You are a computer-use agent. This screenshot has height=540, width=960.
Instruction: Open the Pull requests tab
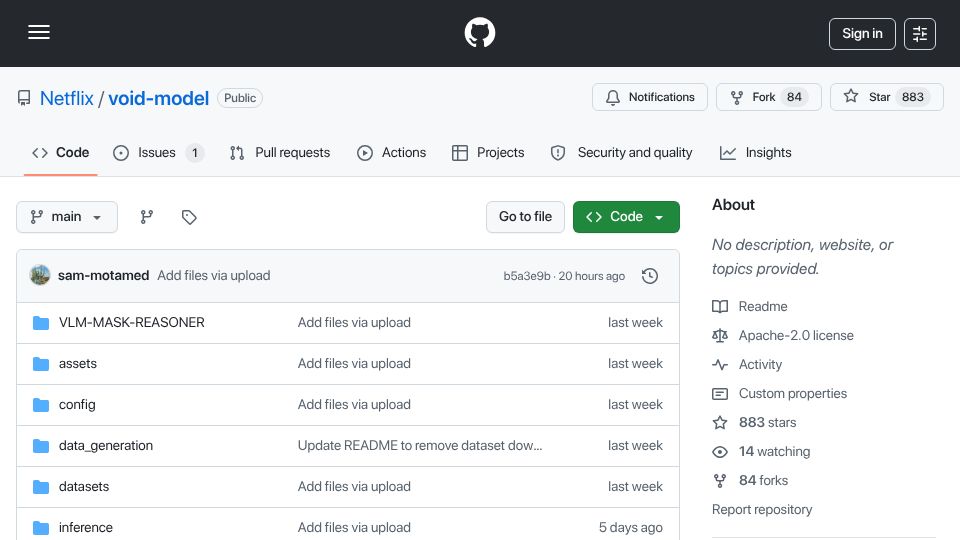click(x=280, y=152)
